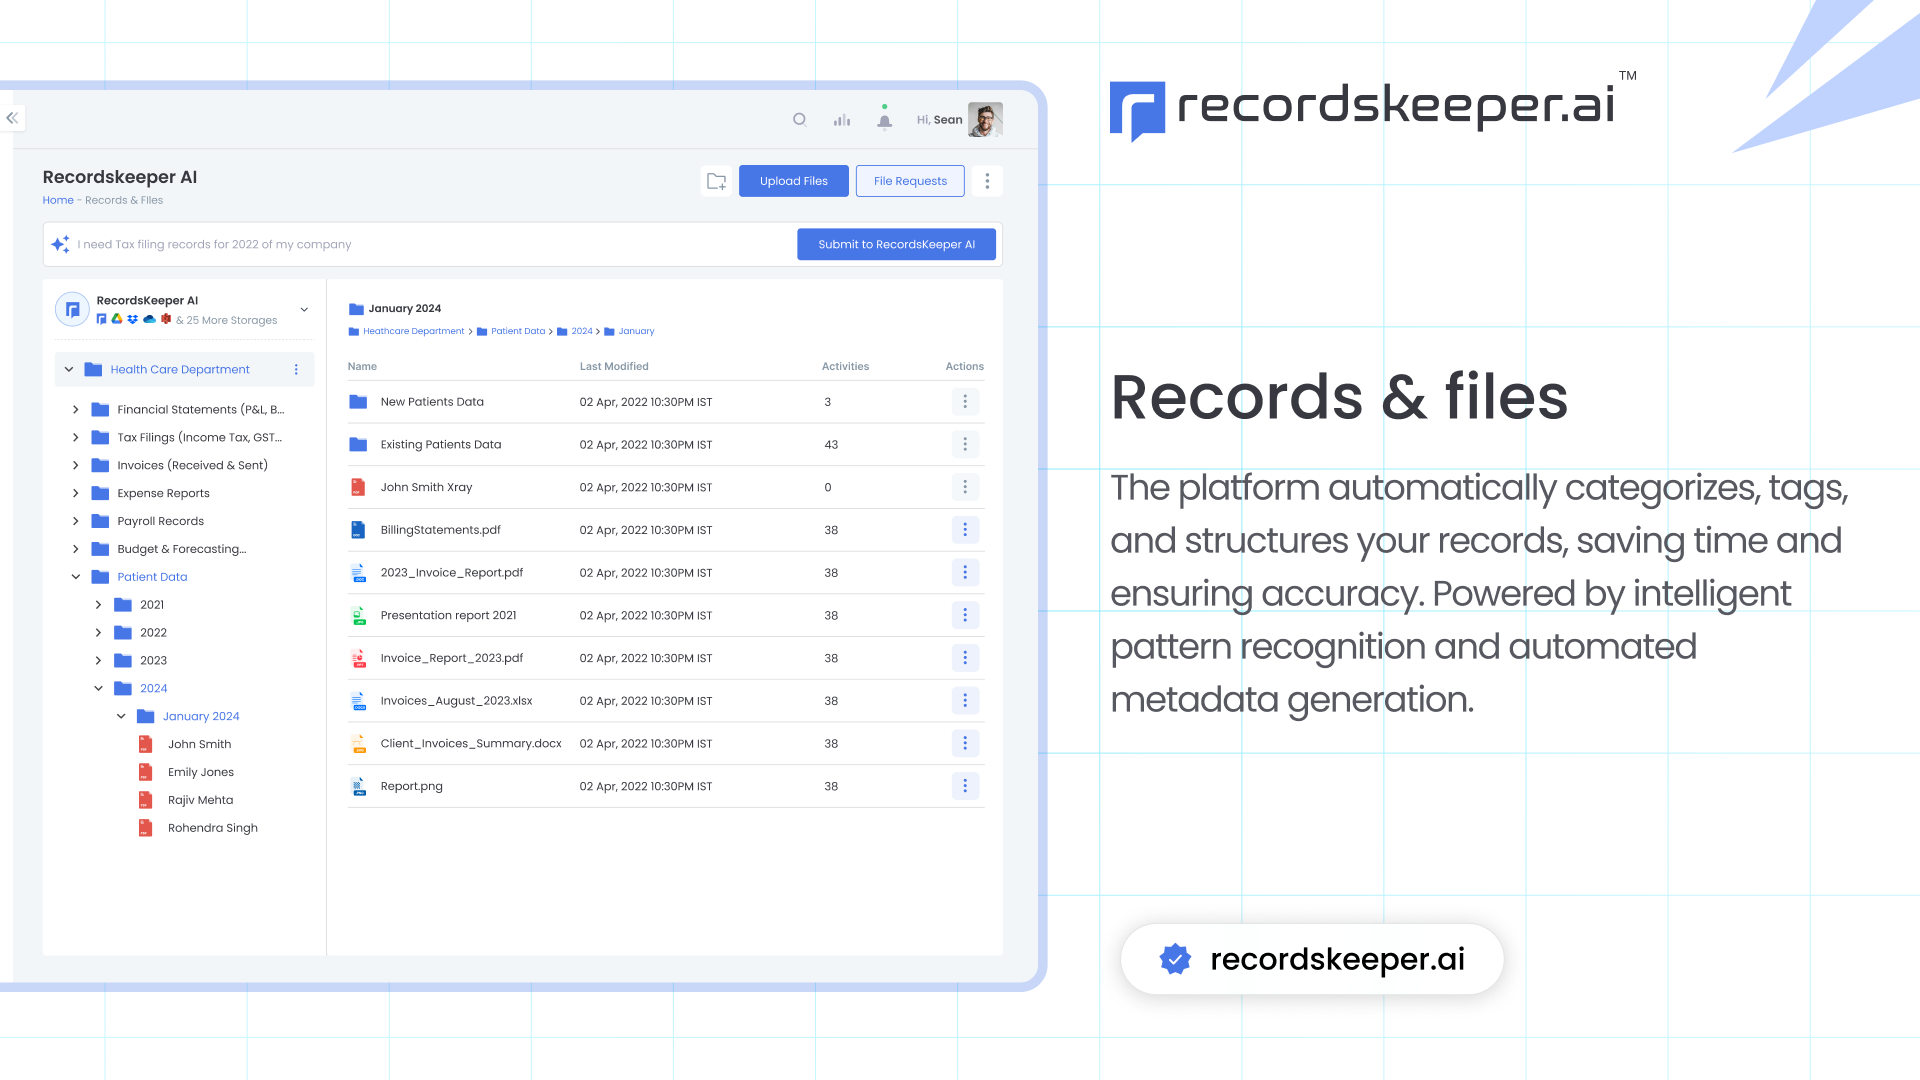The height and width of the screenshot is (1080, 1920).
Task: Open the search icon in the top bar
Action: tap(800, 119)
